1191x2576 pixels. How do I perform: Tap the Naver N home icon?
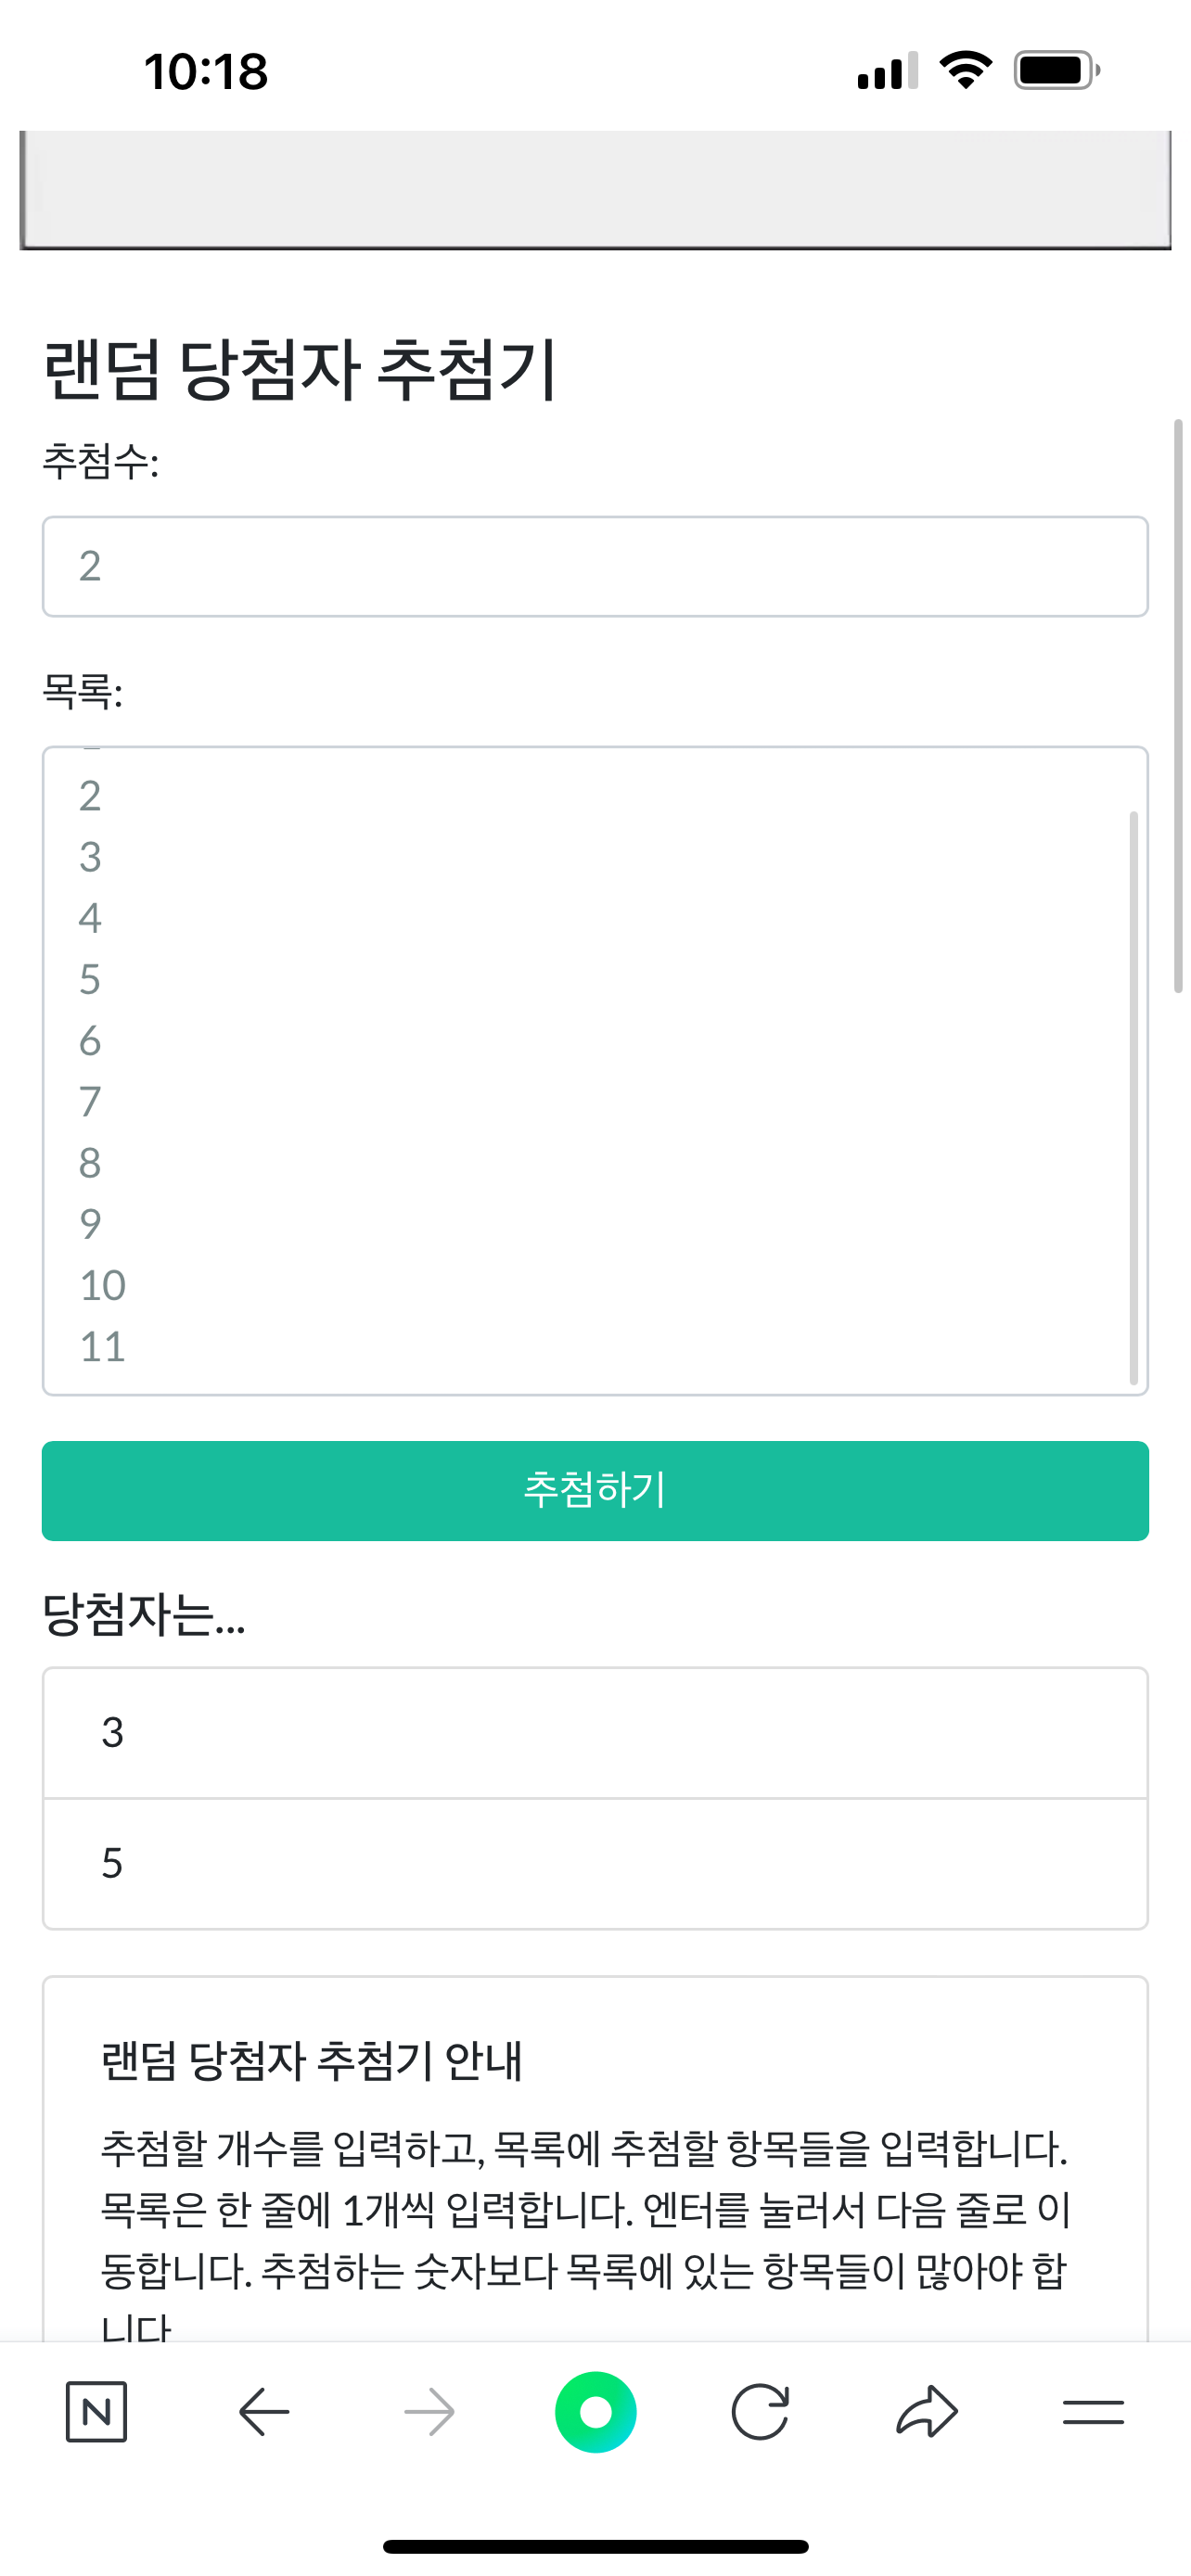(x=96, y=2412)
